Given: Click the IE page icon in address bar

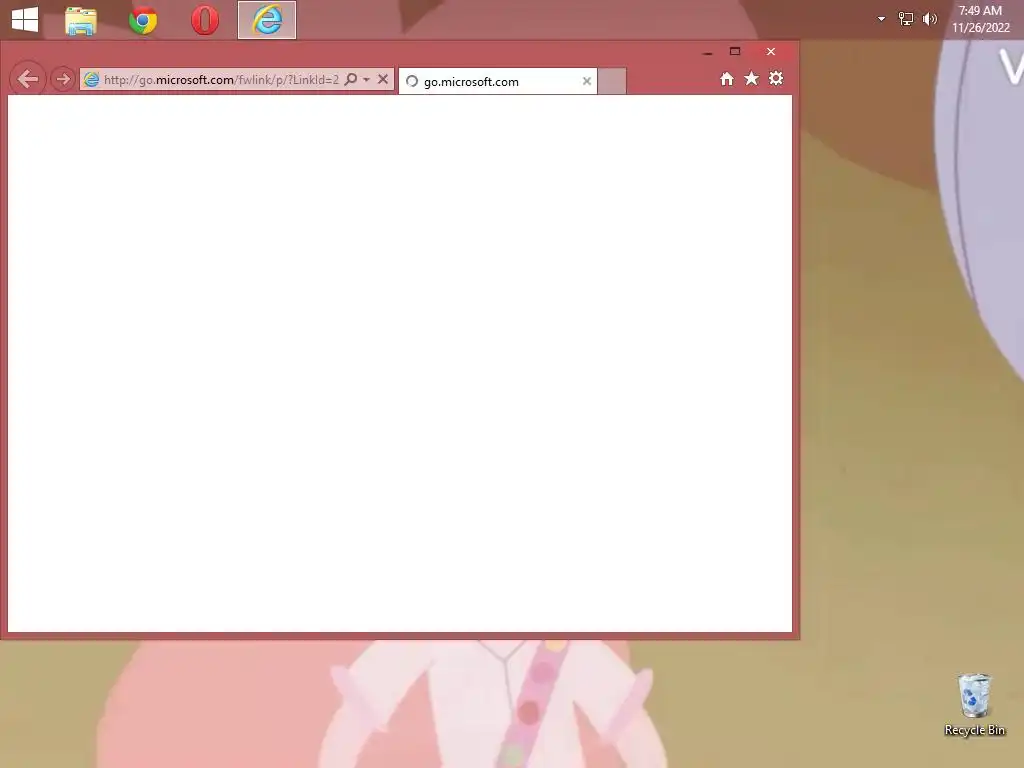Looking at the screenshot, I should 91,80.
